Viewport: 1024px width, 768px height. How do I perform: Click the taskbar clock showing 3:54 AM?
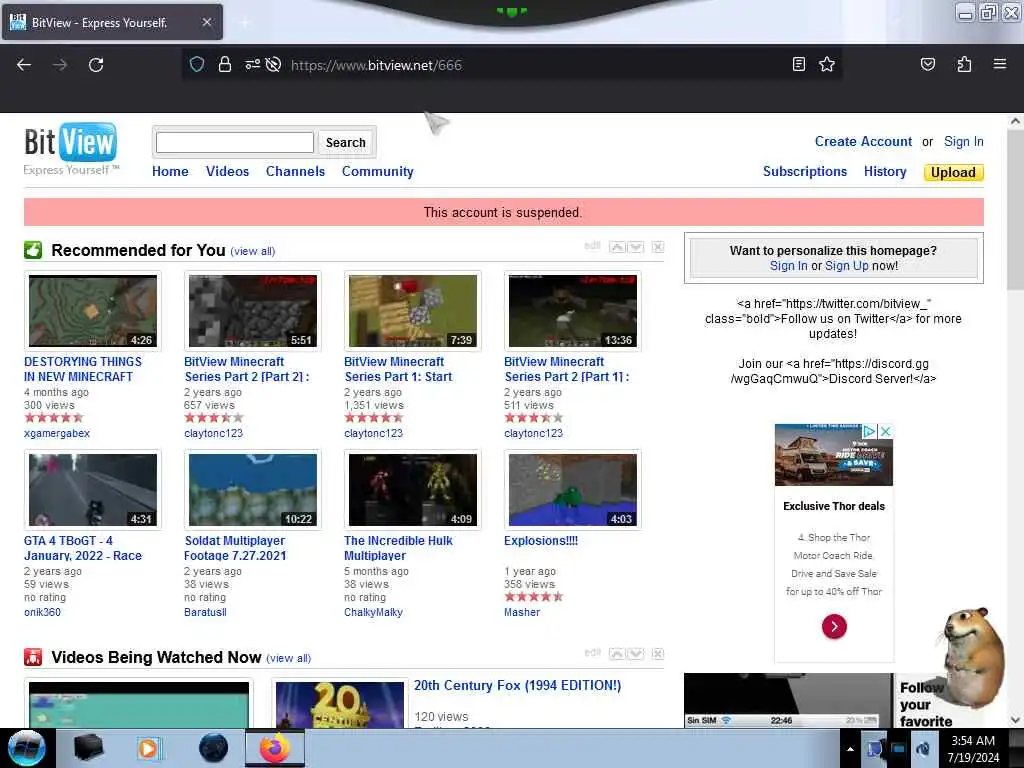coord(973,749)
